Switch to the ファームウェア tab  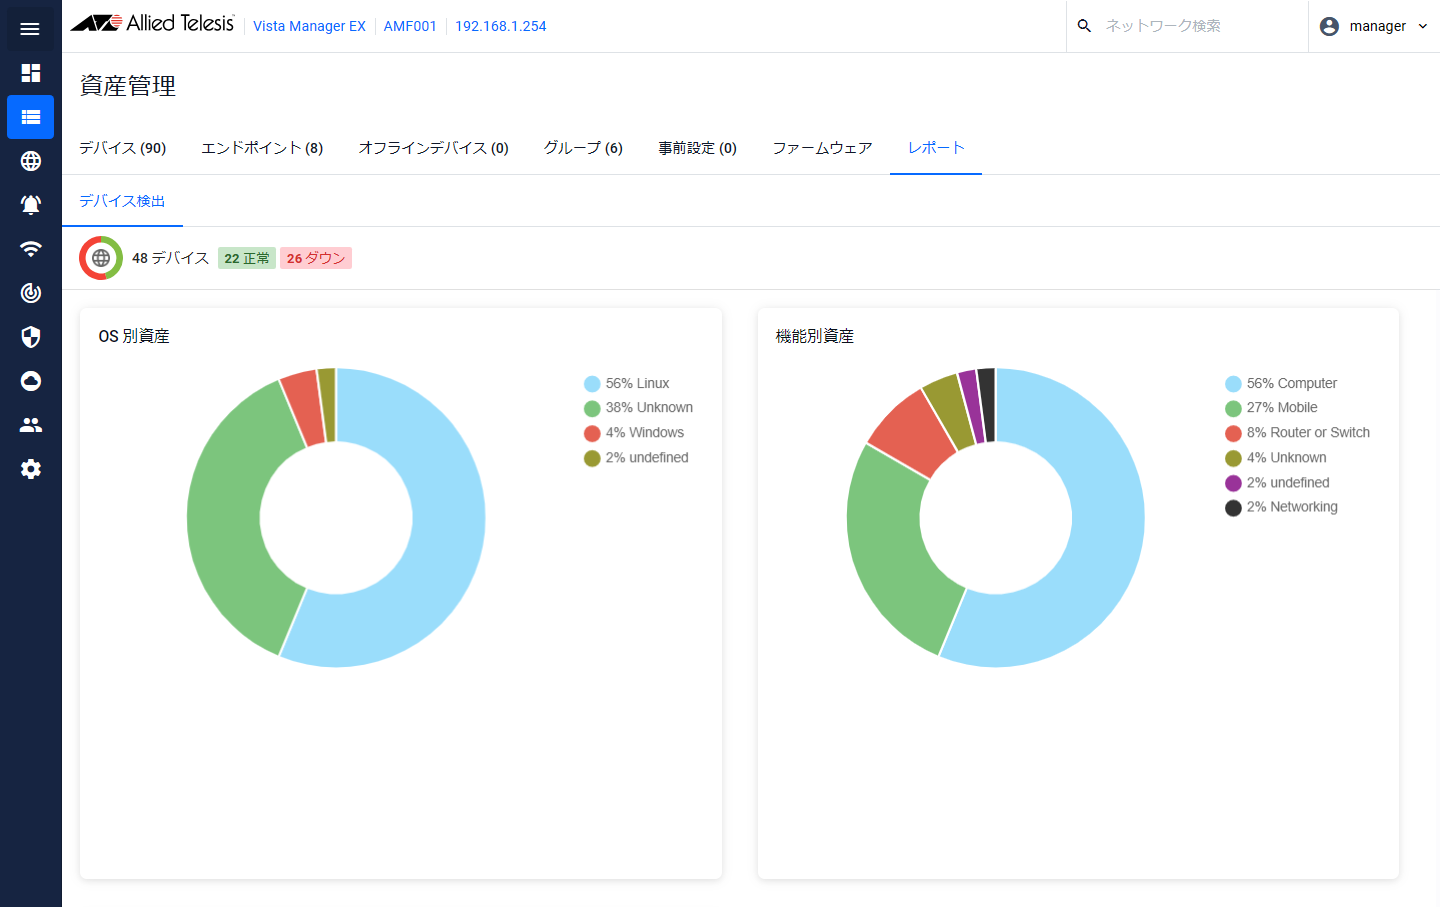point(822,148)
